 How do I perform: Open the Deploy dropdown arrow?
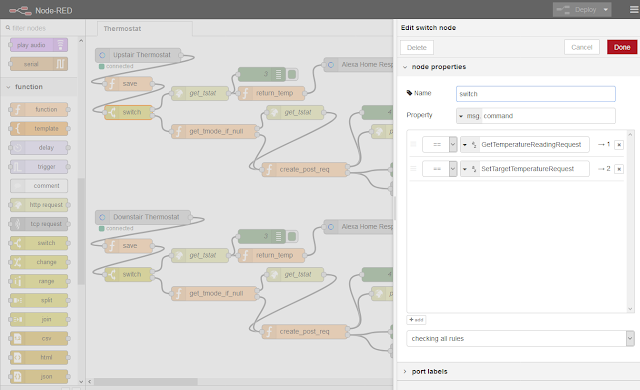pyautogui.click(x=606, y=9)
